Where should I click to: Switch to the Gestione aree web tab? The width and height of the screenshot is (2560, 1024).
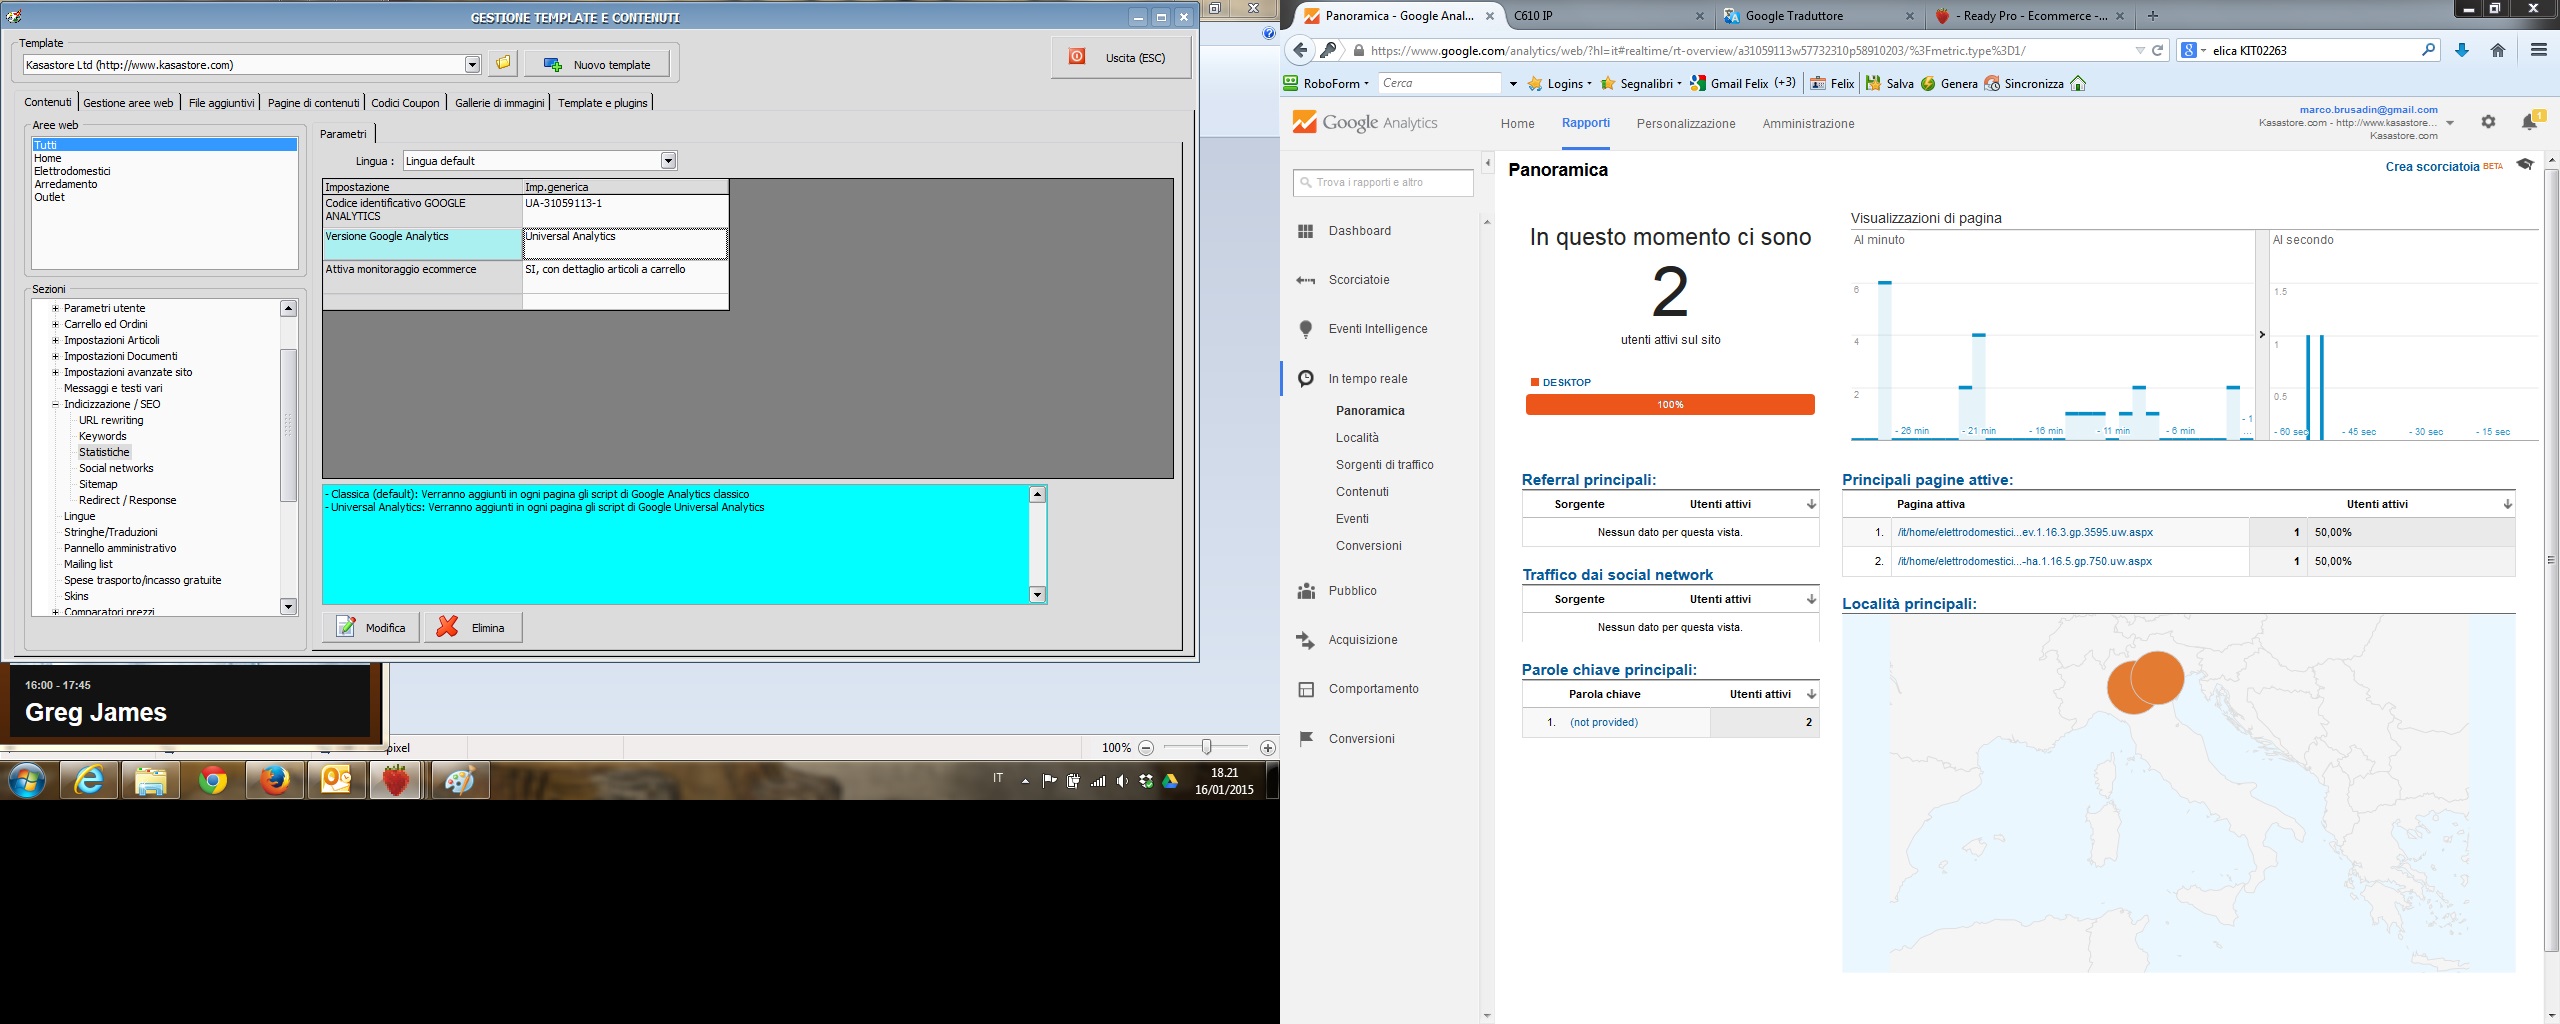[x=128, y=103]
